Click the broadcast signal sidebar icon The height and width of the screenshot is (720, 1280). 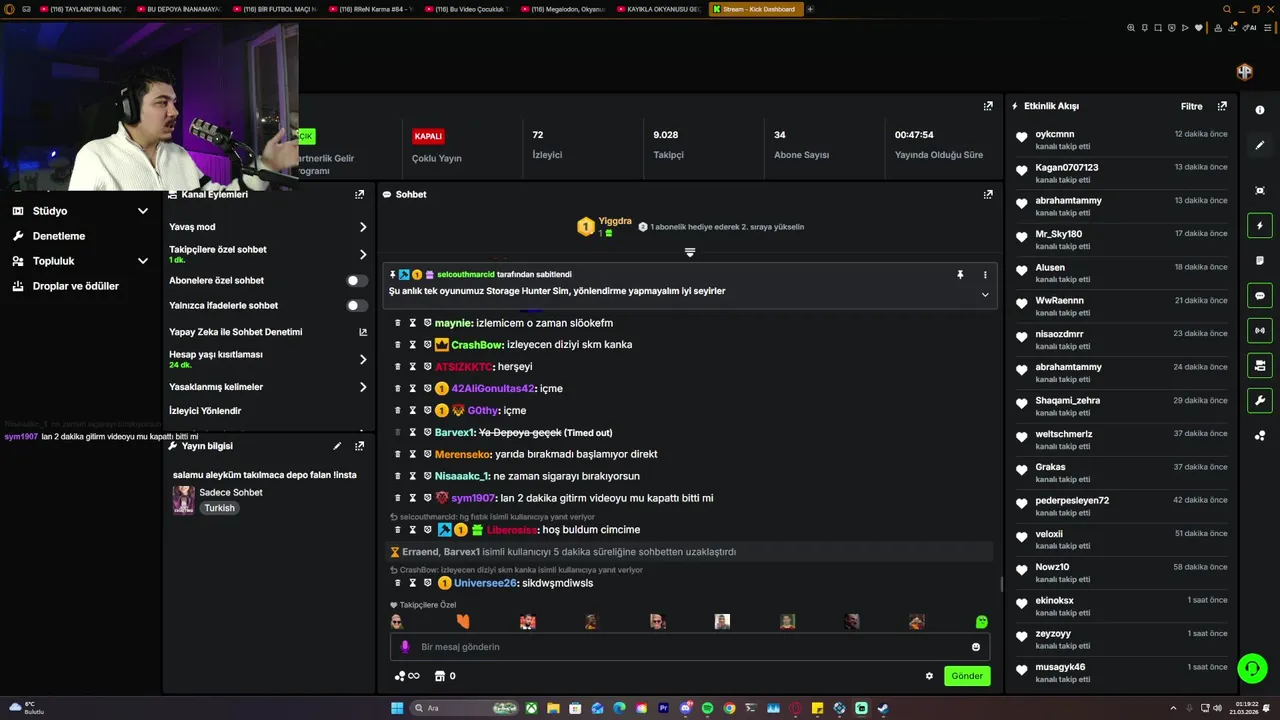coord(1260,330)
